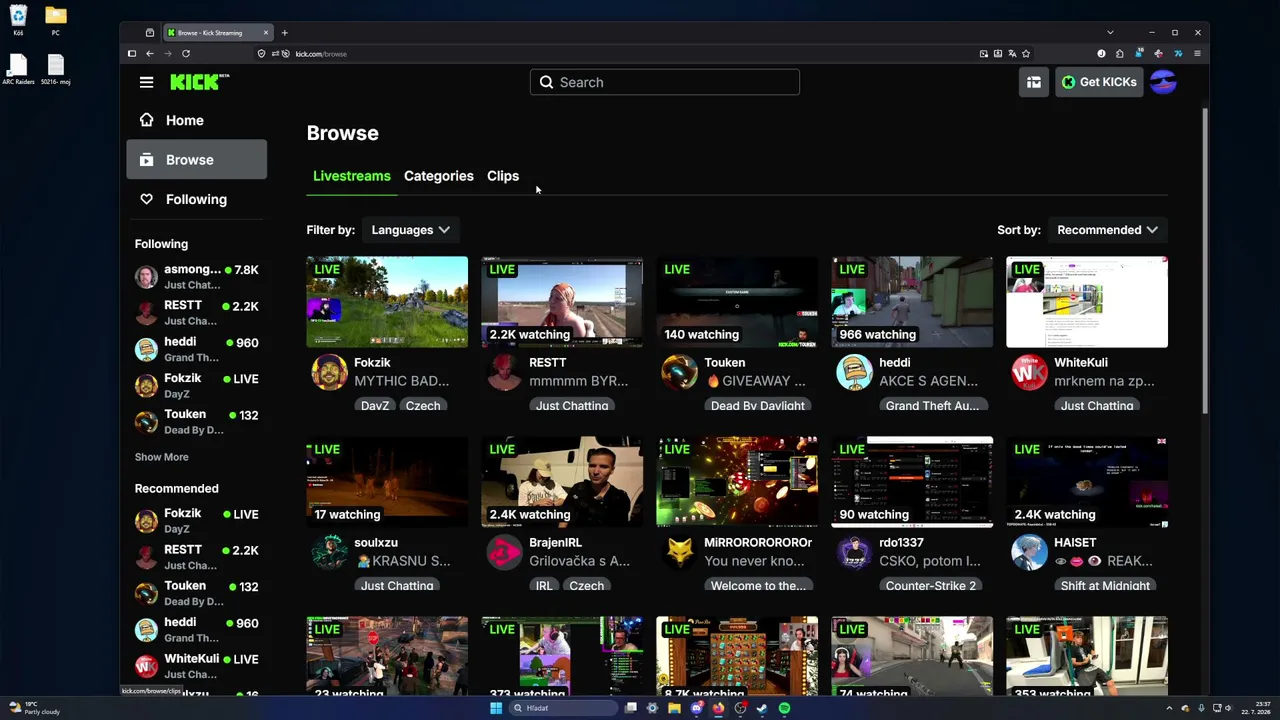Open the Recycle Bin desktop icon
1280x720 pixels.
coord(18,20)
